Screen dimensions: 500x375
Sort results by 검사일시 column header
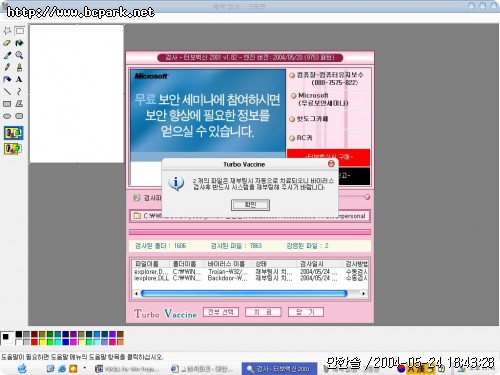(x=320, y=264)
